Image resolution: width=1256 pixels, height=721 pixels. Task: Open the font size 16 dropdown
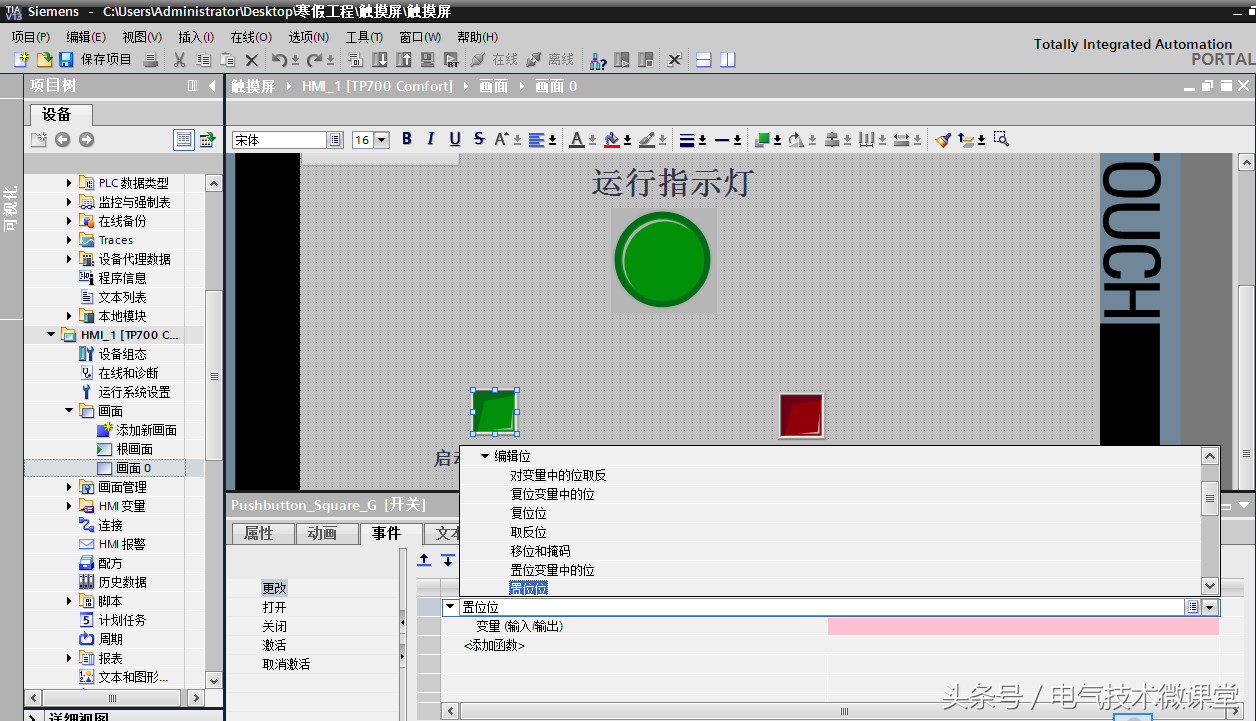381,140
